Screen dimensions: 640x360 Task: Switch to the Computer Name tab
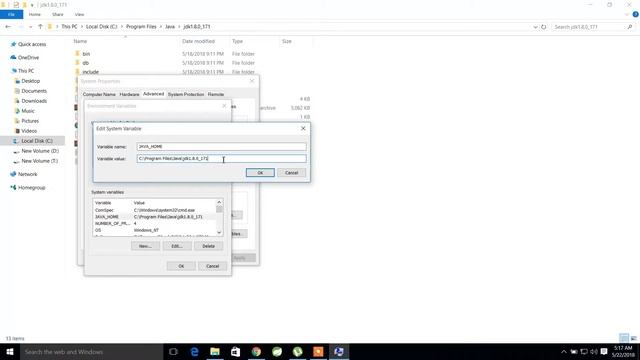pyautogui.click(x=99, y=94)
